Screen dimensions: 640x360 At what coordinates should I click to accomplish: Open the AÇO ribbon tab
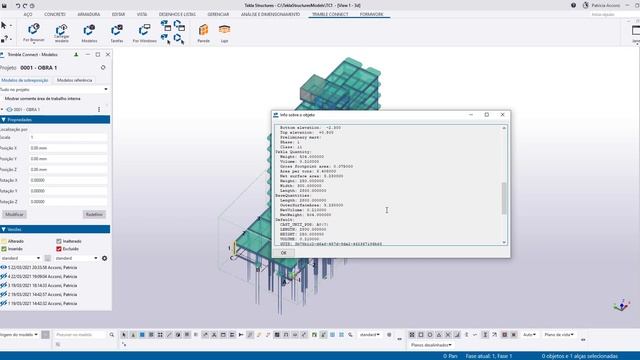pyautogui.click(x=28, y=14)
